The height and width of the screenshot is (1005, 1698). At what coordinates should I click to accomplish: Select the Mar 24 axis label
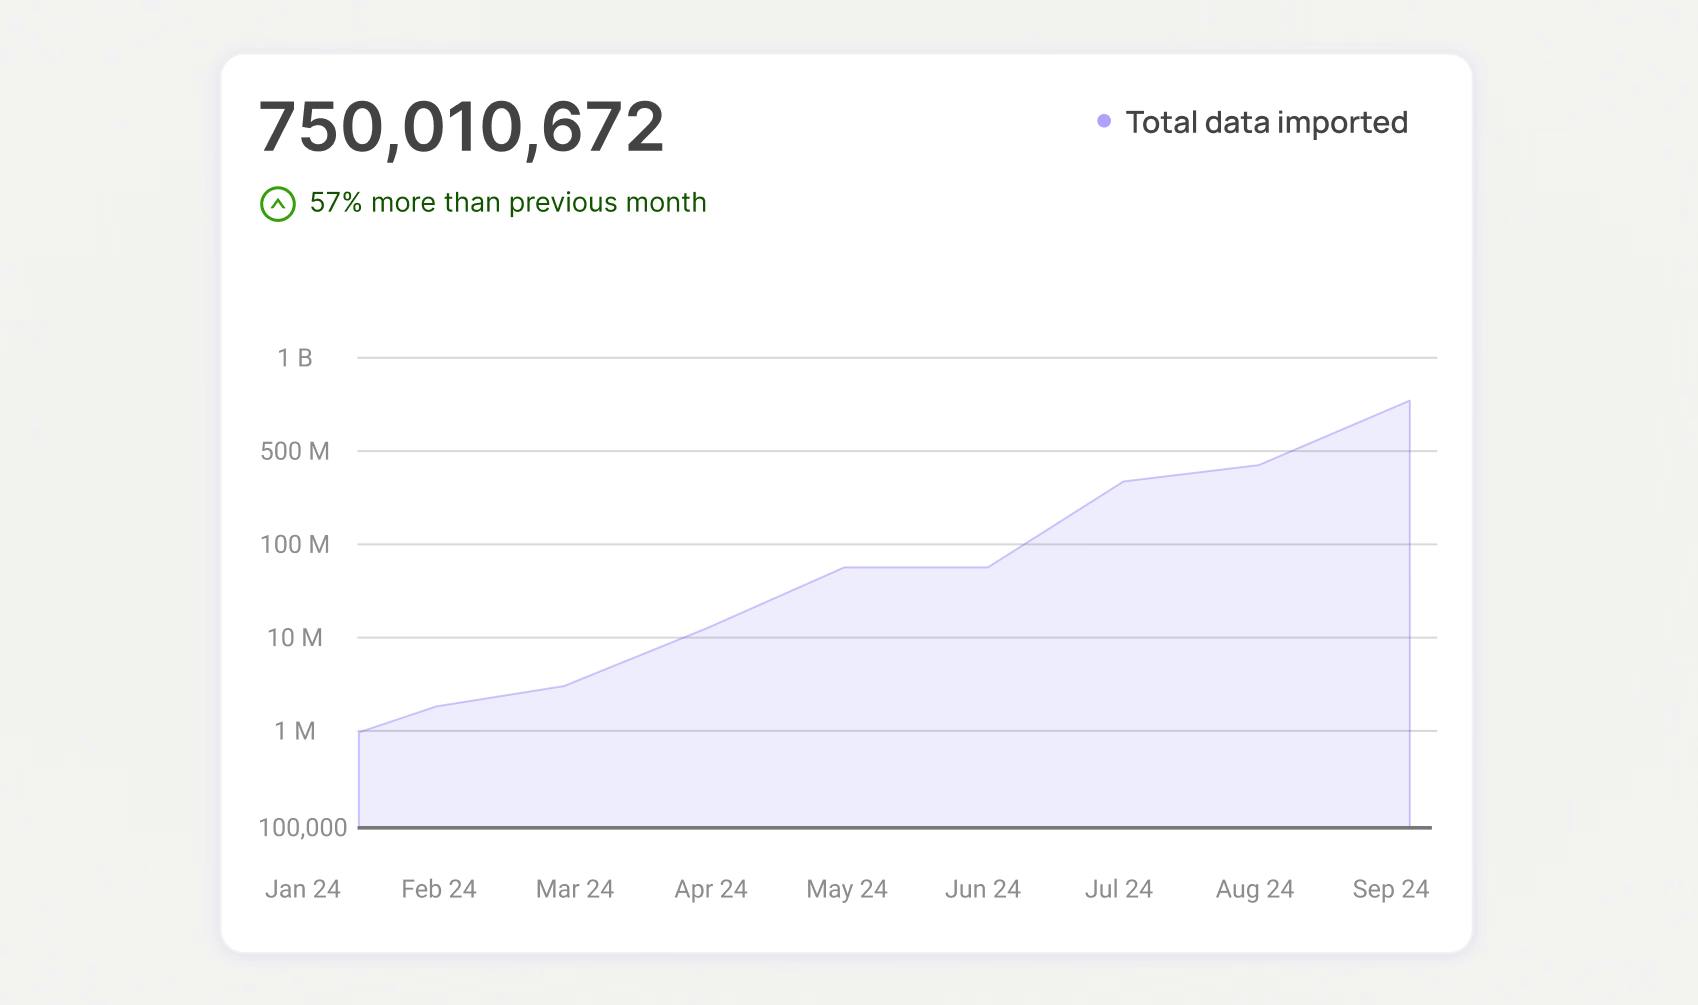tap(576, 888)
